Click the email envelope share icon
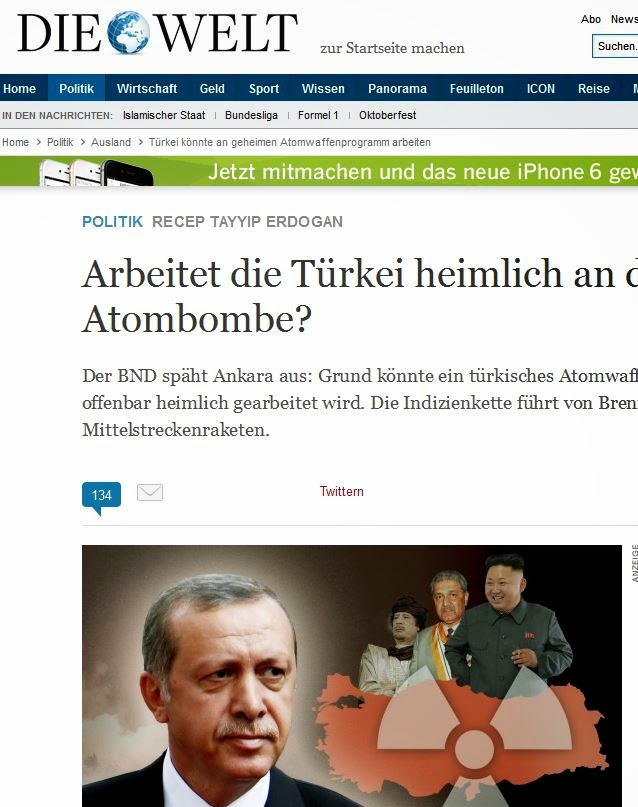The image size is (638, 807). coord(150,493)
